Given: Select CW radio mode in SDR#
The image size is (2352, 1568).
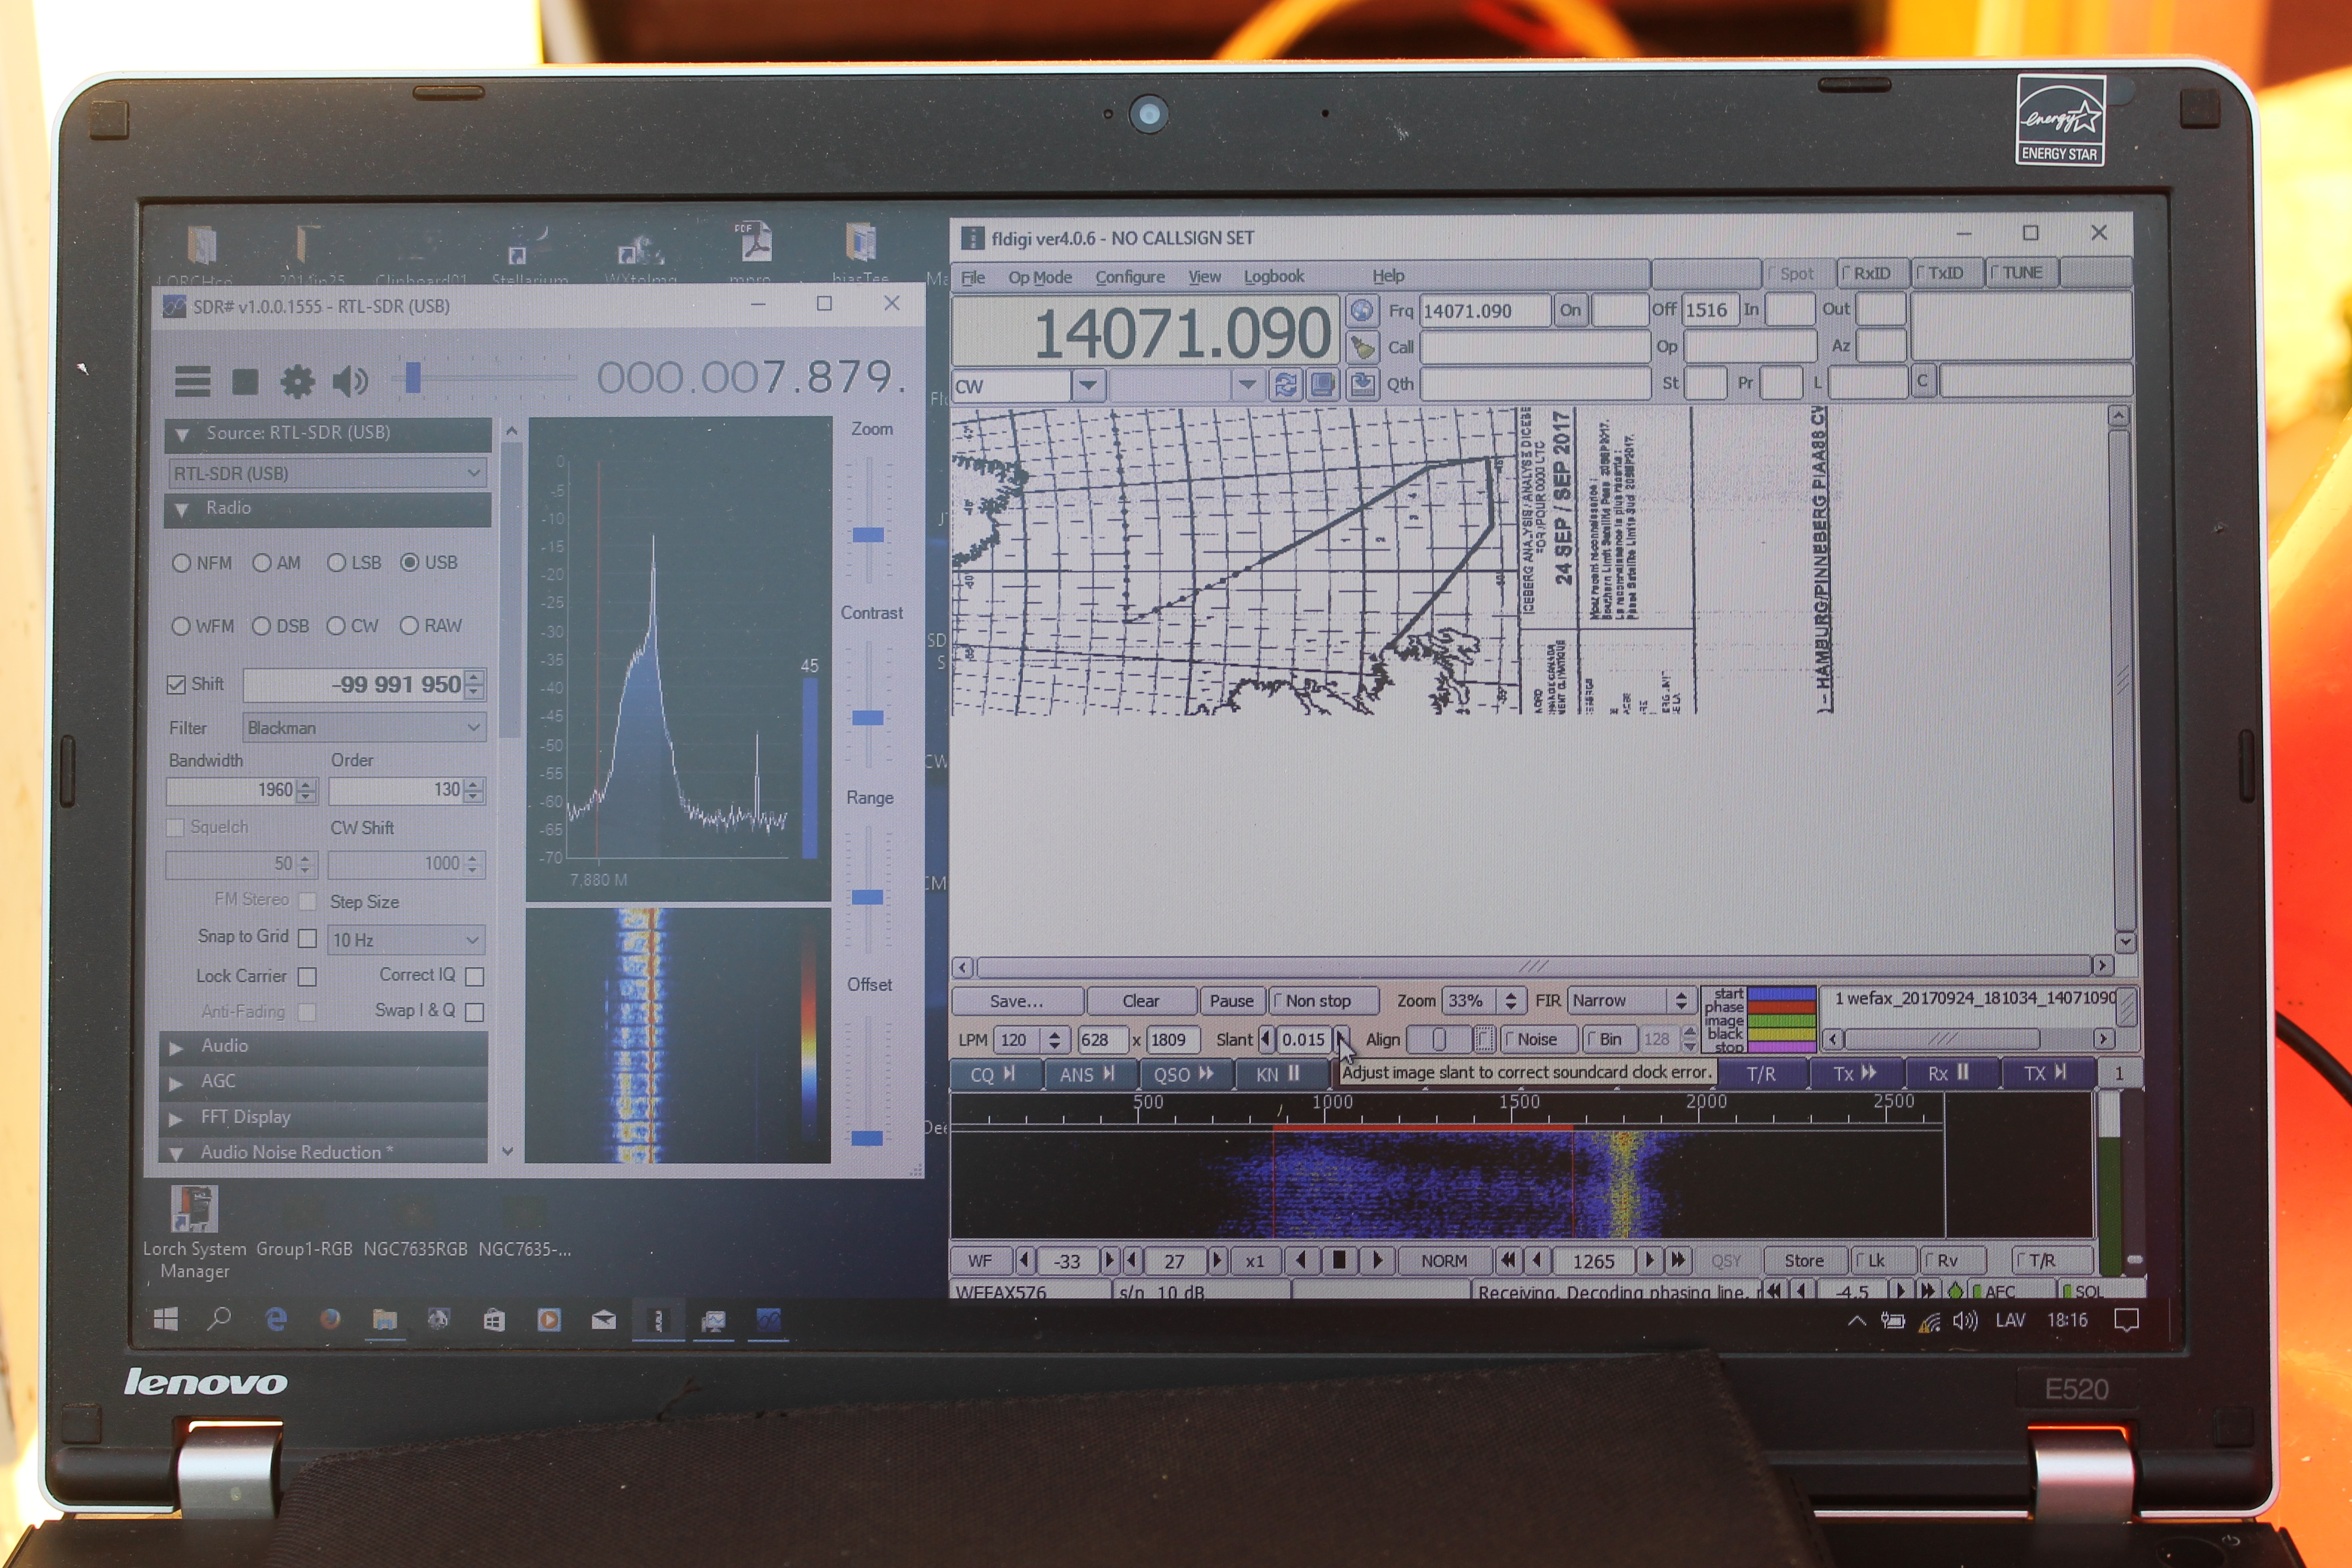Looking at the screenshot, I should pos(352,626).
